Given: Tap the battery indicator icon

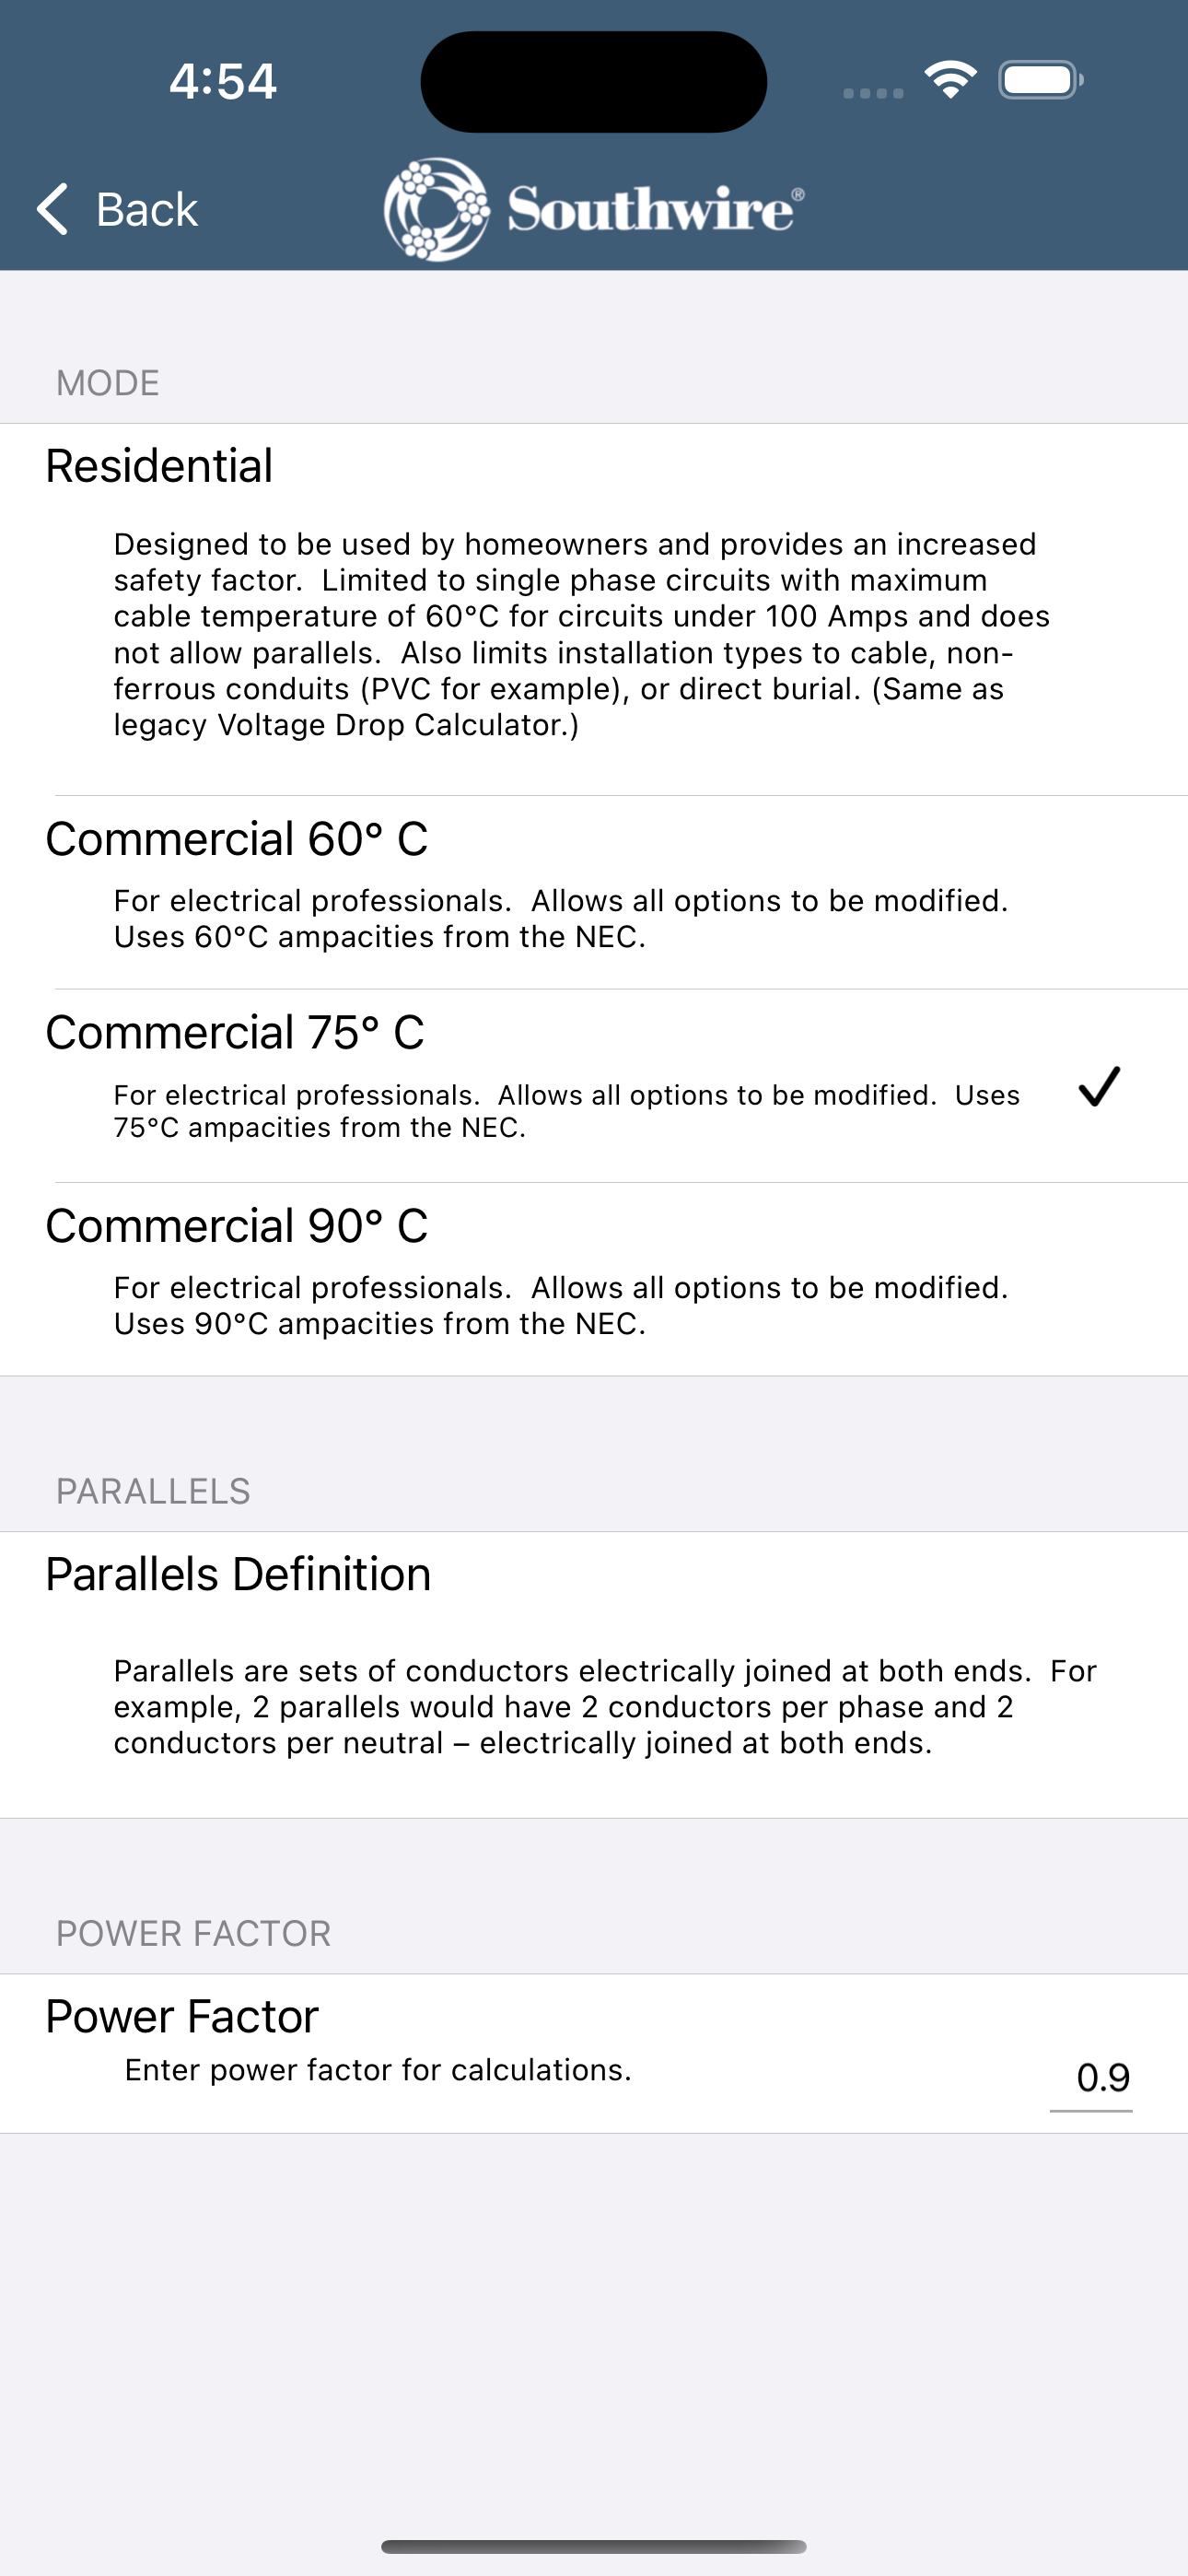Looking at the screenshot, I should 1040,80.
